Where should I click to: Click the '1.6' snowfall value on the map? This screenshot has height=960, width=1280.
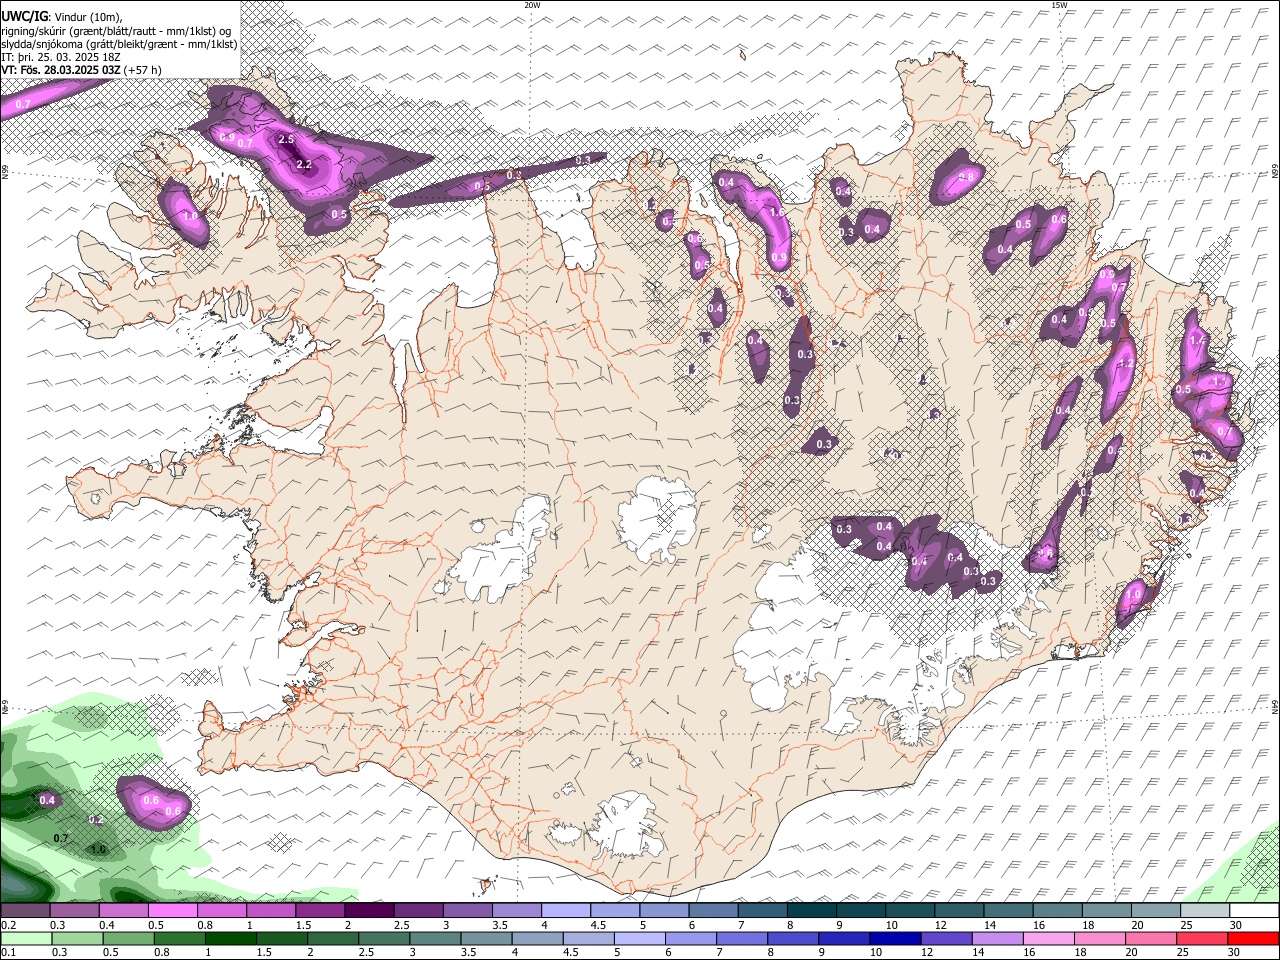click(776, 212)
